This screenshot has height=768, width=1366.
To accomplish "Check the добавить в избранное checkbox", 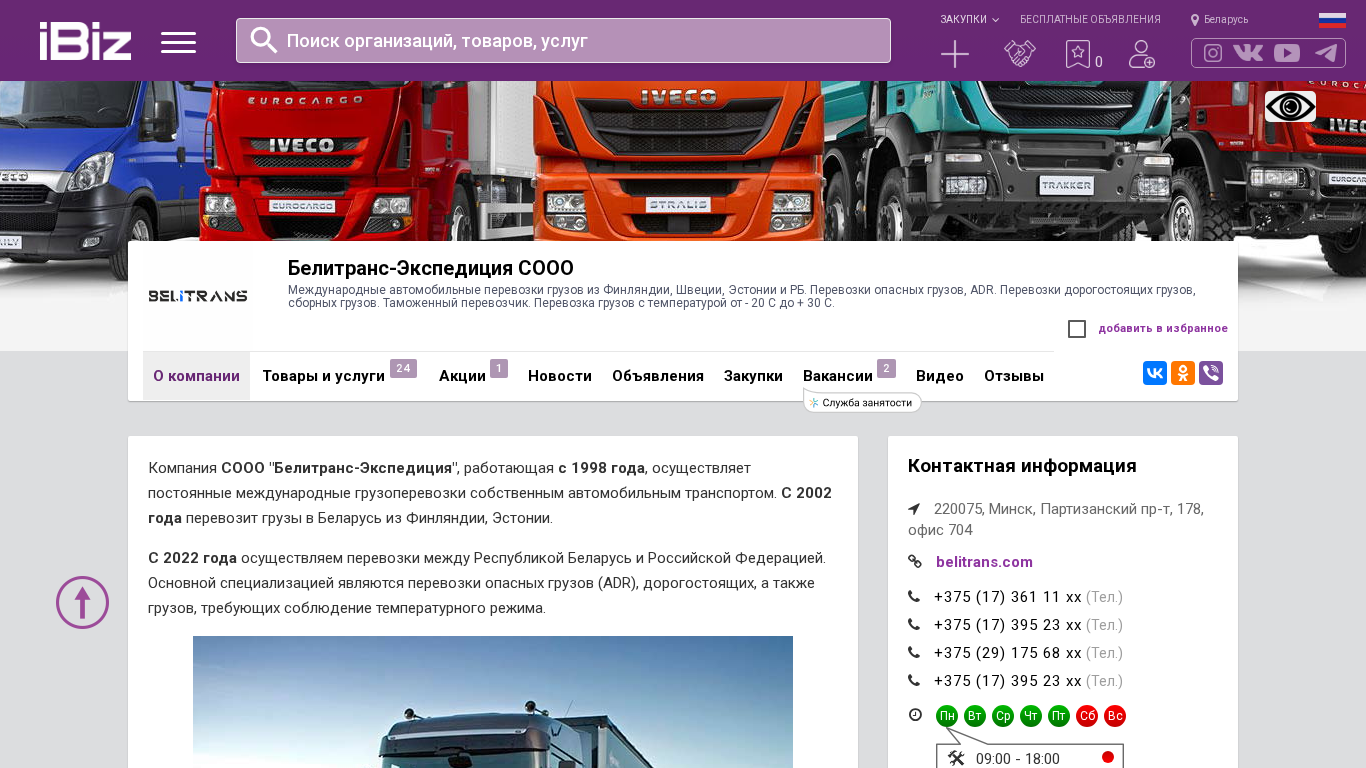I will click(1077, 329).
